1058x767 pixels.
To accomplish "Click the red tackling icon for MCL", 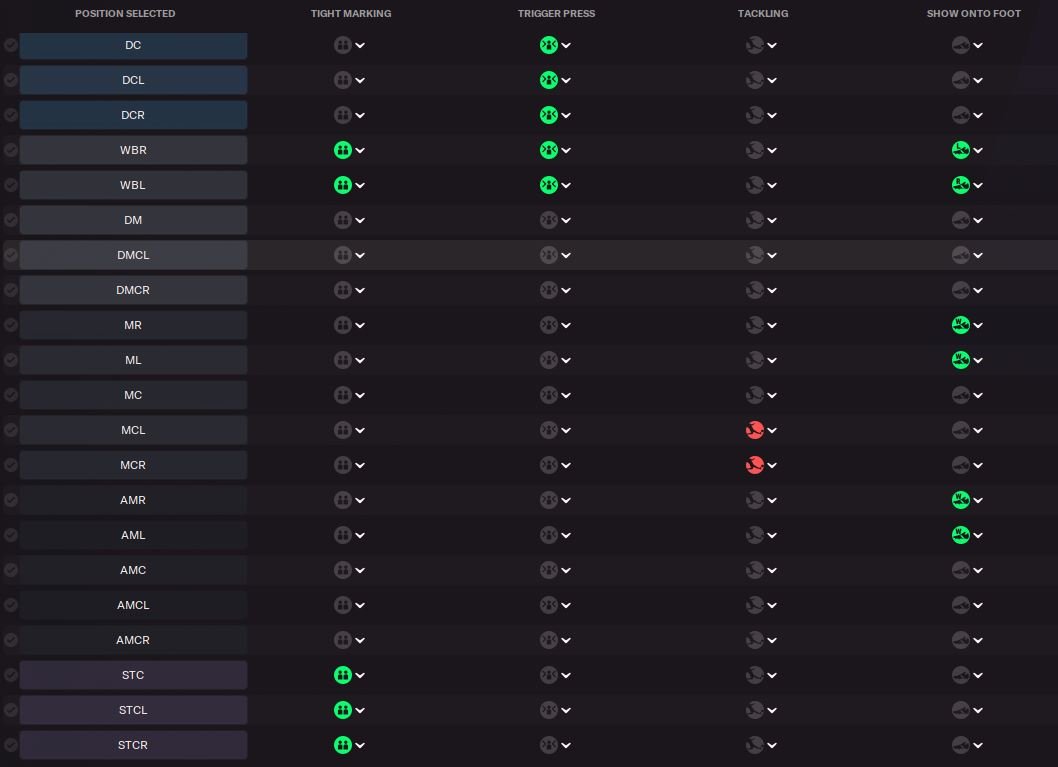I will point(755,430).
